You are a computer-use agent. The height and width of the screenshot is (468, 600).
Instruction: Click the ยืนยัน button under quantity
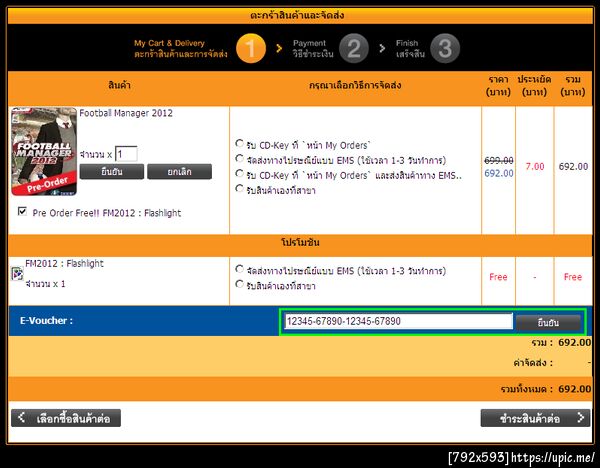click(112, 171)
